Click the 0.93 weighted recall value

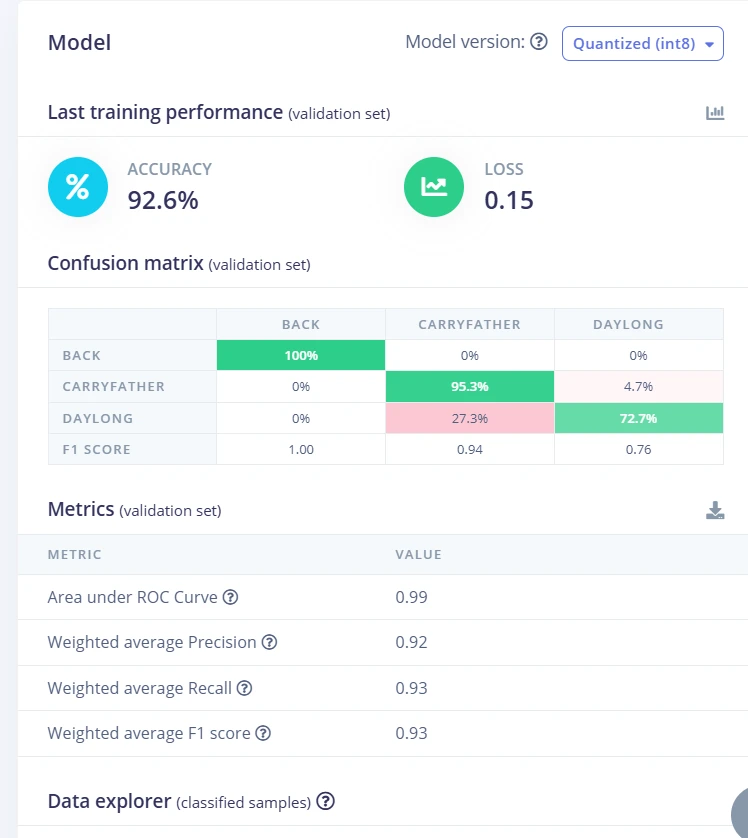(411, 688)
